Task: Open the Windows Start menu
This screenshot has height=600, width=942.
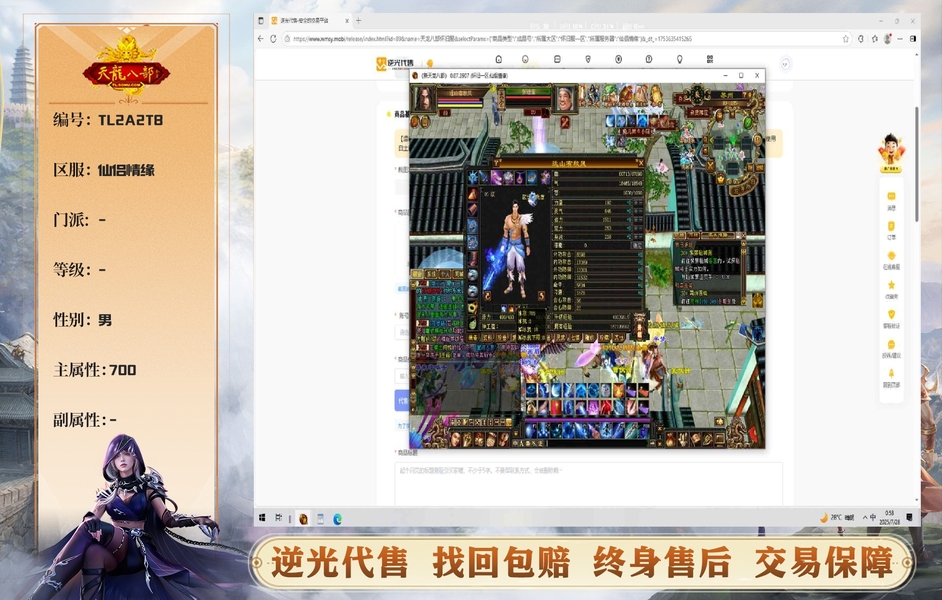Action: [x=263, y=518]
